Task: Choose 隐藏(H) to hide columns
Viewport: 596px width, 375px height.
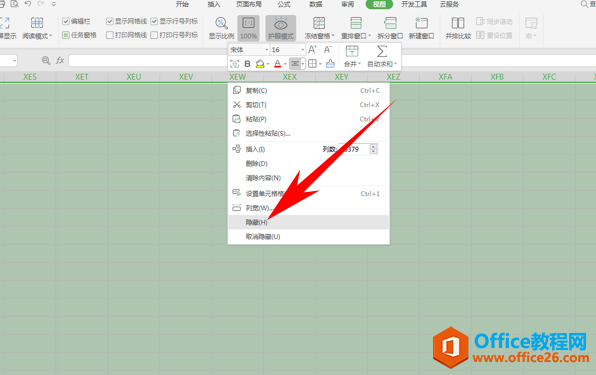Action: [308, 222]
